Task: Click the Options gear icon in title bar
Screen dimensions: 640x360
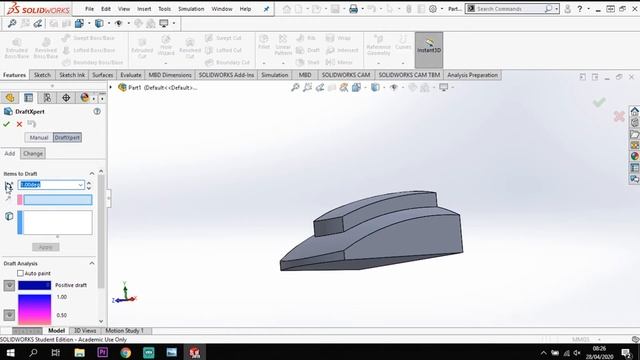Action: (433, 9)
